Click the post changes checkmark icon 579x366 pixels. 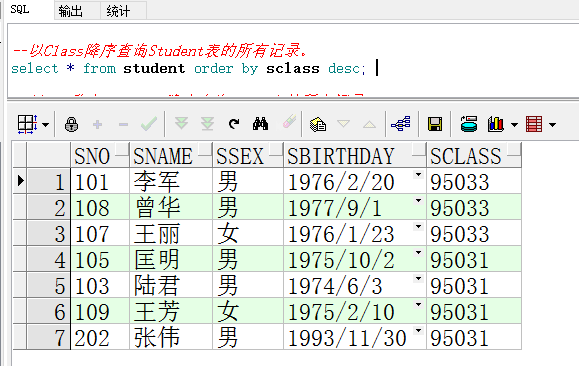(149, 124)
